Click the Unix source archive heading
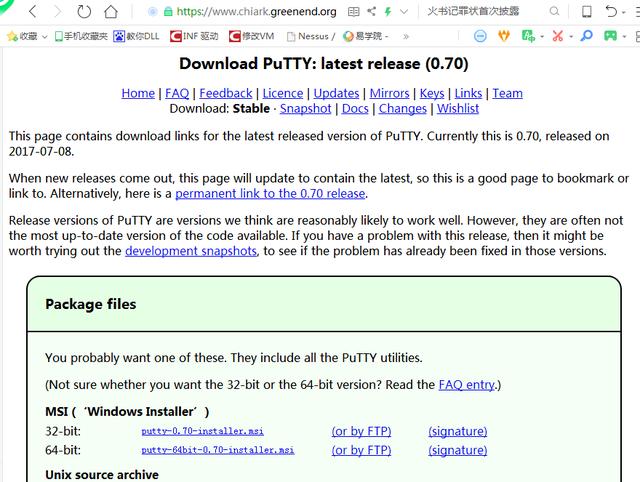This screenshot has height=482, width=640. click(102, 475)
